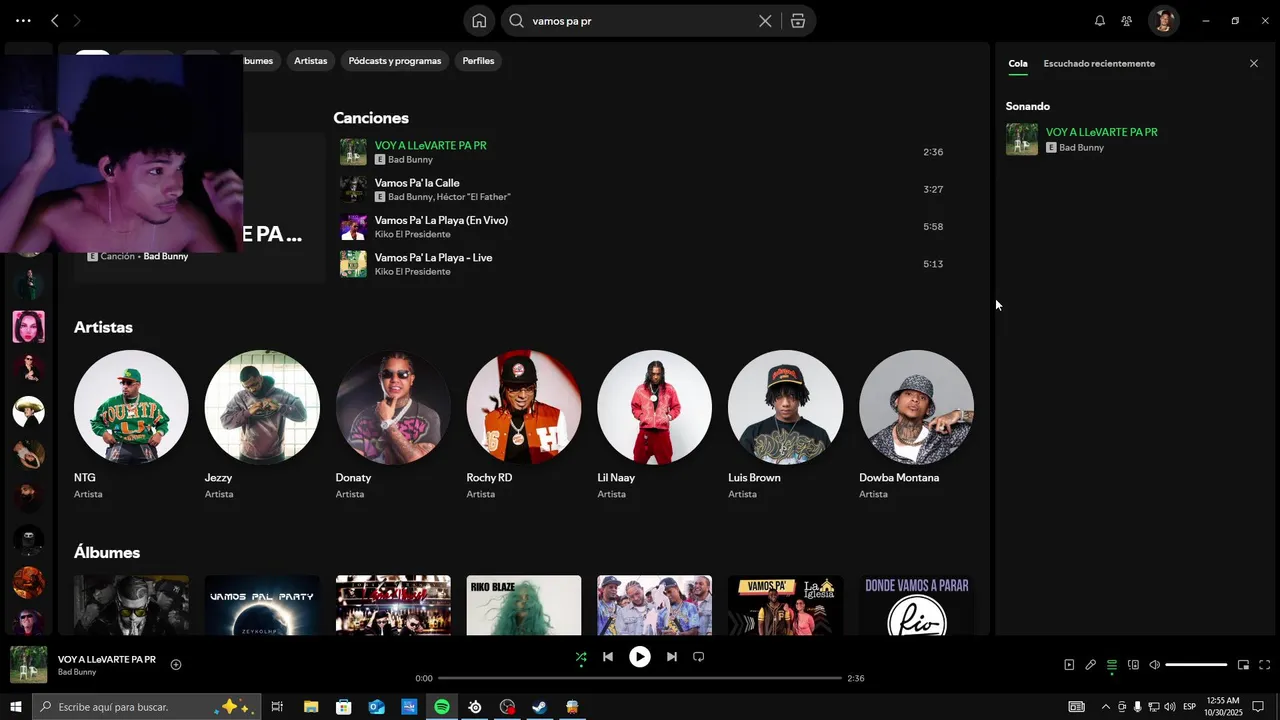This screenshot has height=720, width=1280.
Task: Filter results by Pódcasts y programas
Action: (395, 61)
